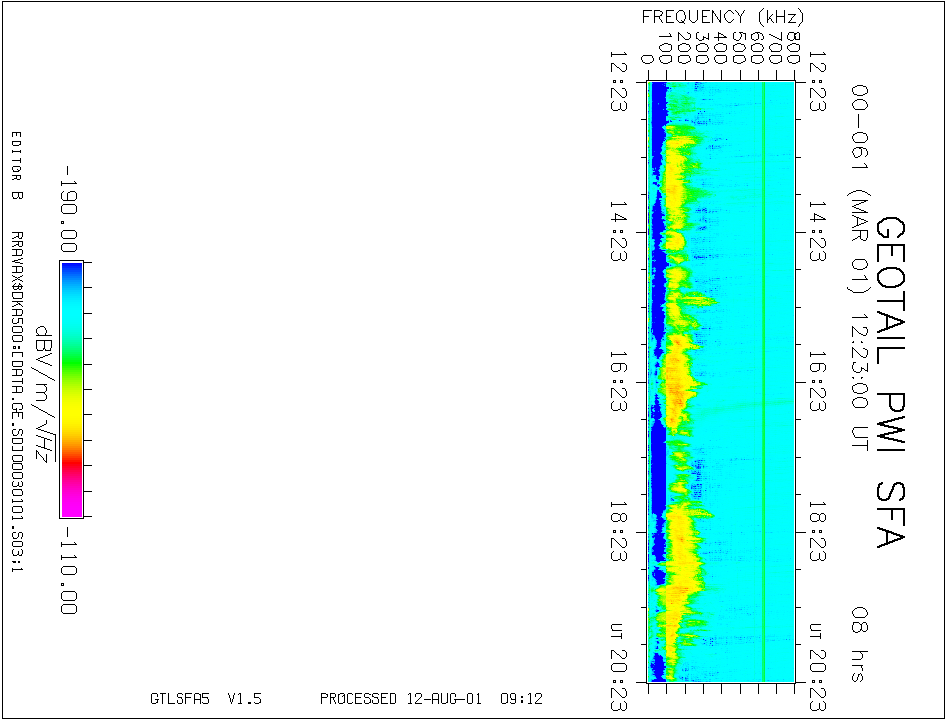Click the GTLSFA5 V1.5 version text
This screenshot has width=945, height=720.
pyautogui.click(x=206, y=699)
